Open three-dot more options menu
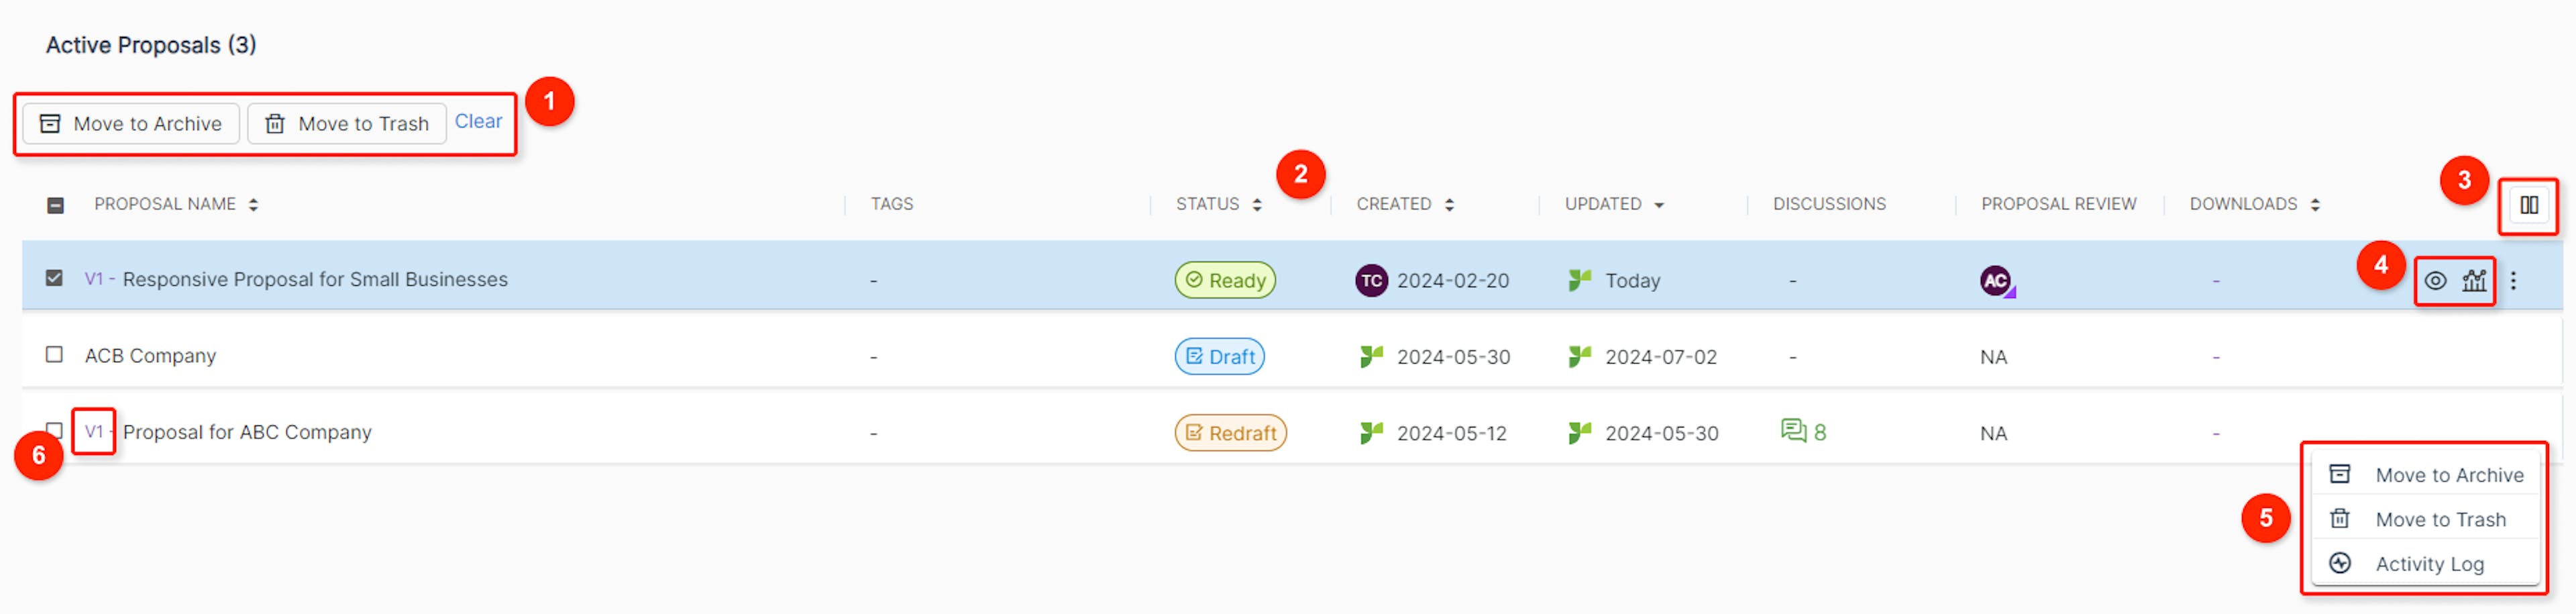Screen dimensions: 2576x614 pyautogui.click(x=2513, y=281)
